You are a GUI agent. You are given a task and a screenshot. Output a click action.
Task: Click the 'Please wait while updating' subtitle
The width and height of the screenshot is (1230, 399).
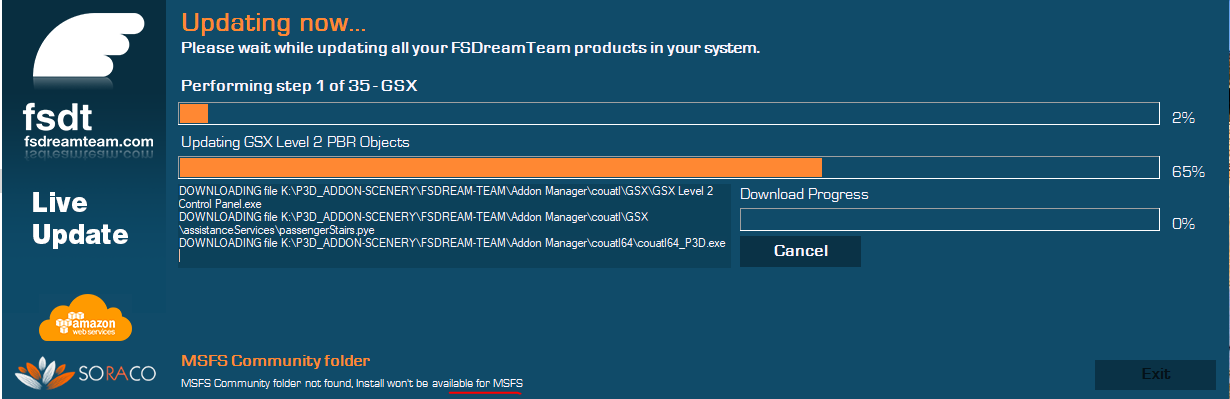point(470,48)
